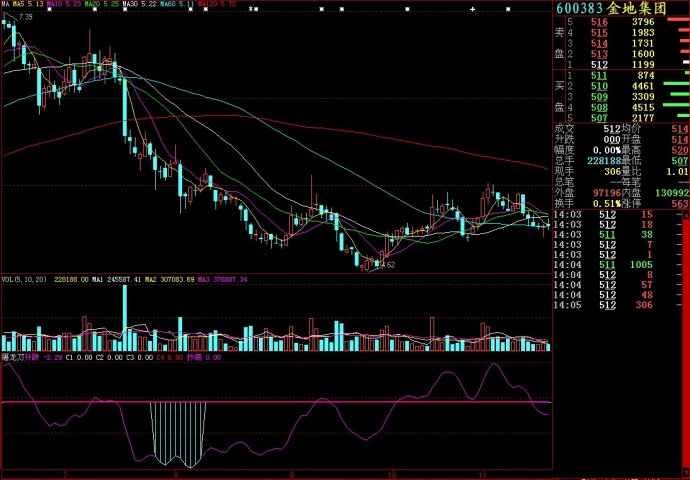The image size is (690, 480).
Task: Click the stock name 金地集团
Action: (637, 8)
